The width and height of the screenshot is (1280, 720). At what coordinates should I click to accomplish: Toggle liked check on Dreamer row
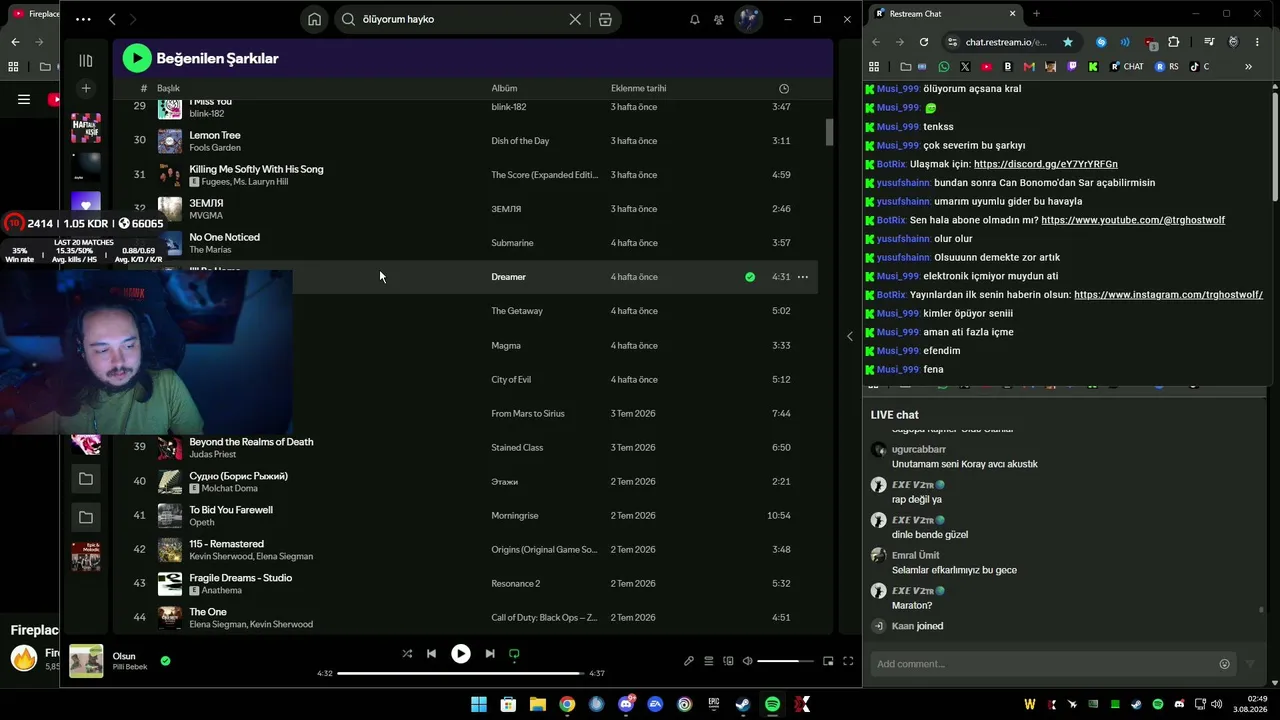pyautogui.click(x=750, y=277)
